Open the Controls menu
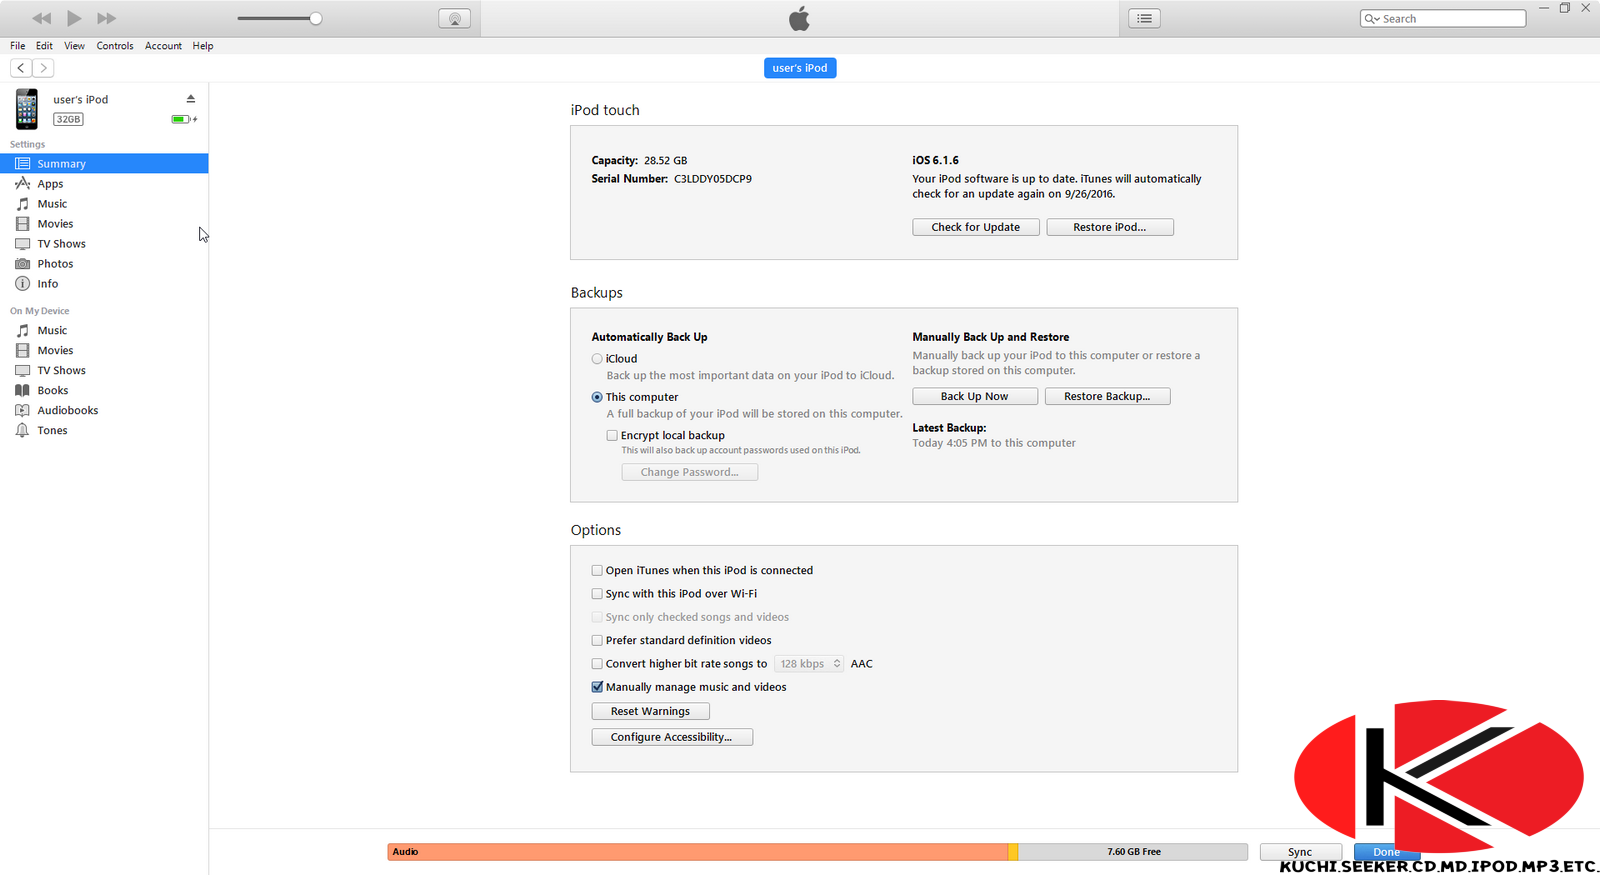The height and width of the screenshot is (875, 1600). click(115, 46)
